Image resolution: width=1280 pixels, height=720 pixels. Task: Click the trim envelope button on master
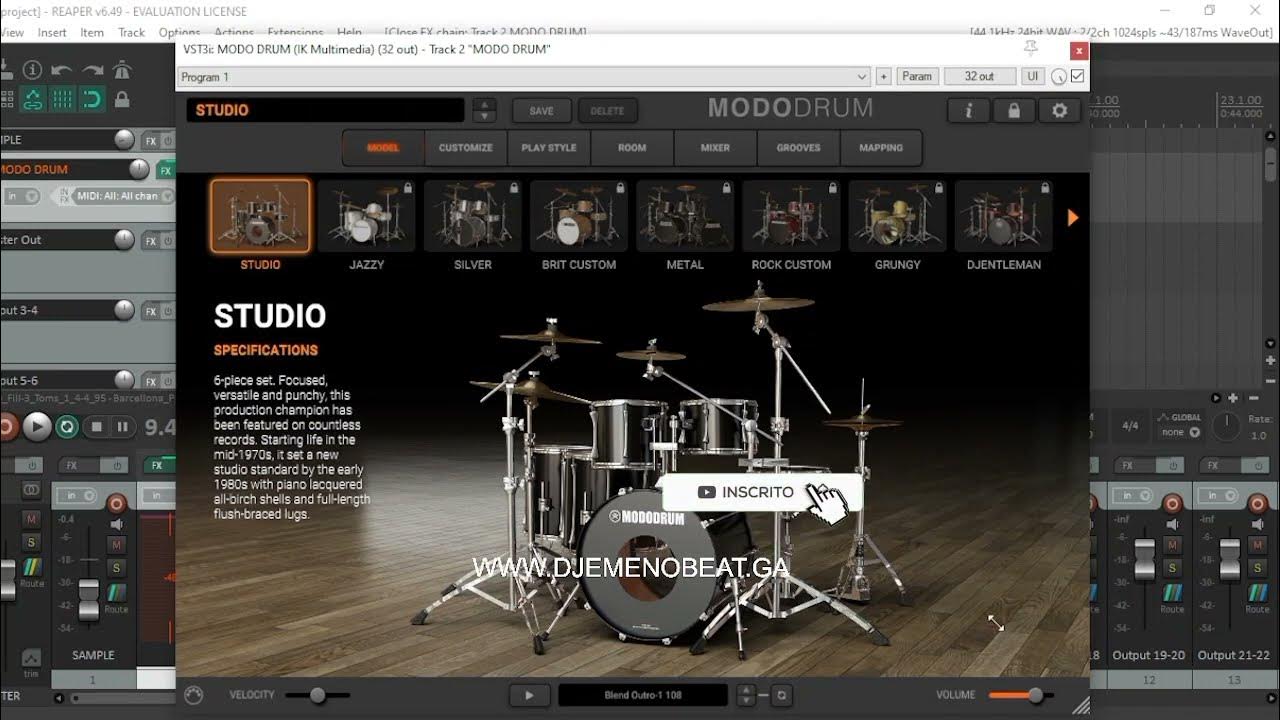click(31, 661)
